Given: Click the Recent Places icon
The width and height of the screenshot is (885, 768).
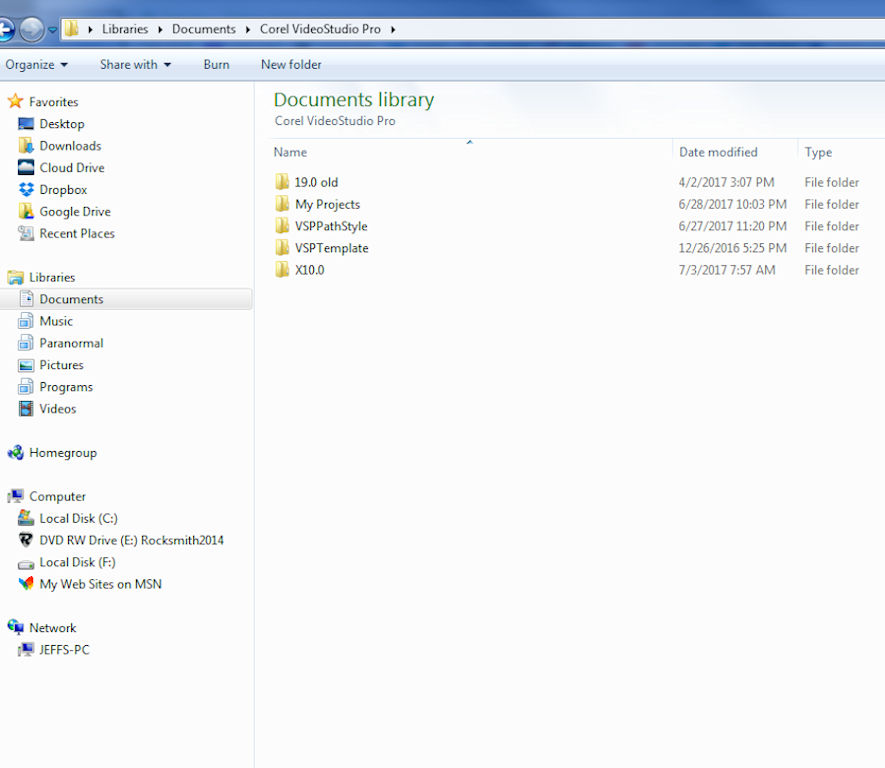Looking at the screenshot, I should [26, 233].
